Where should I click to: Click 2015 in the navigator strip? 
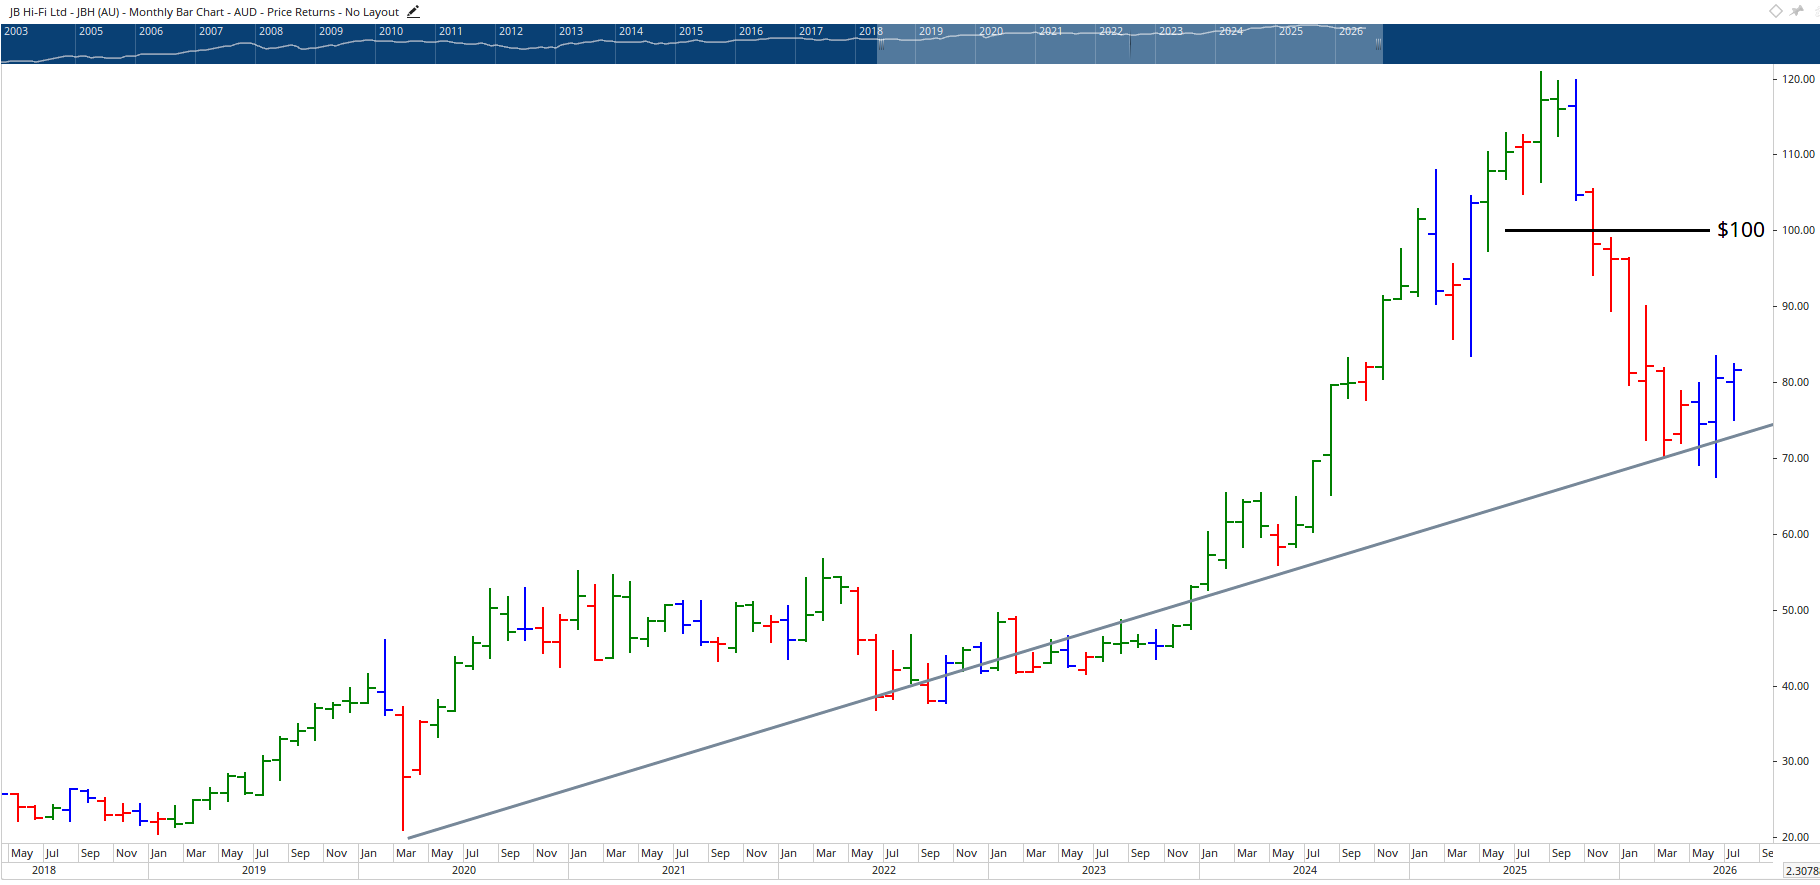coord(691,31)
